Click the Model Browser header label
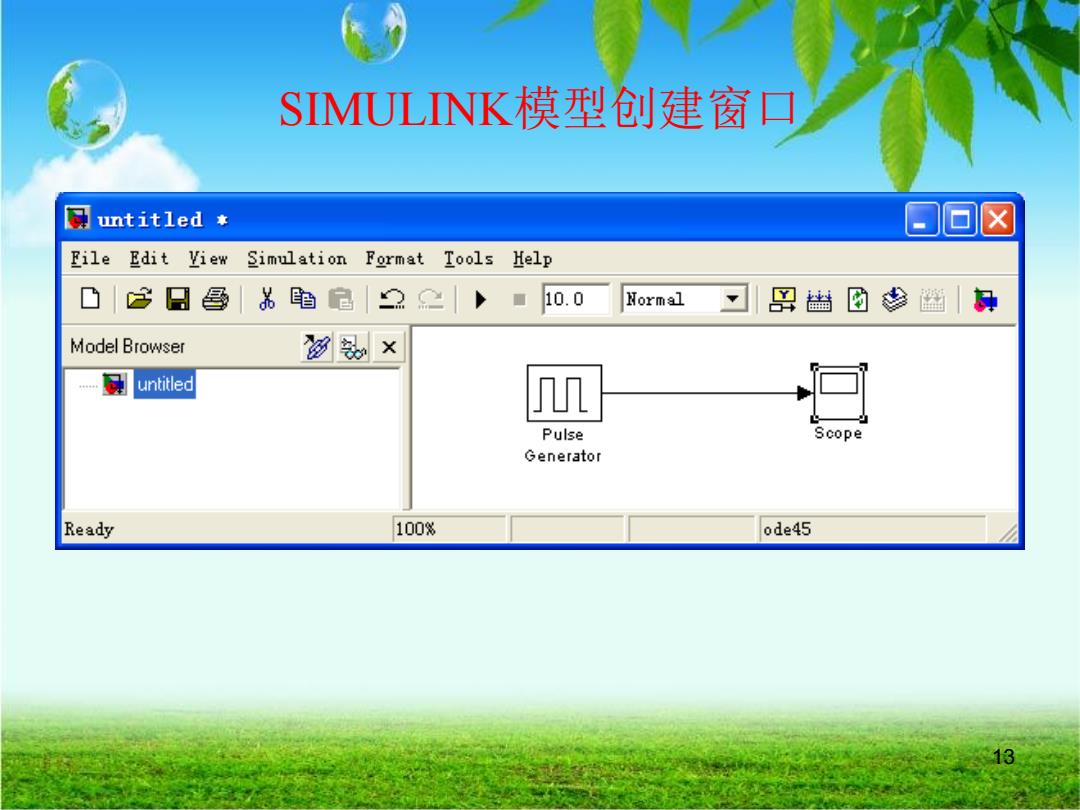Image resolution: width=1080 pixels, height=810 pixels. (127, 346)
